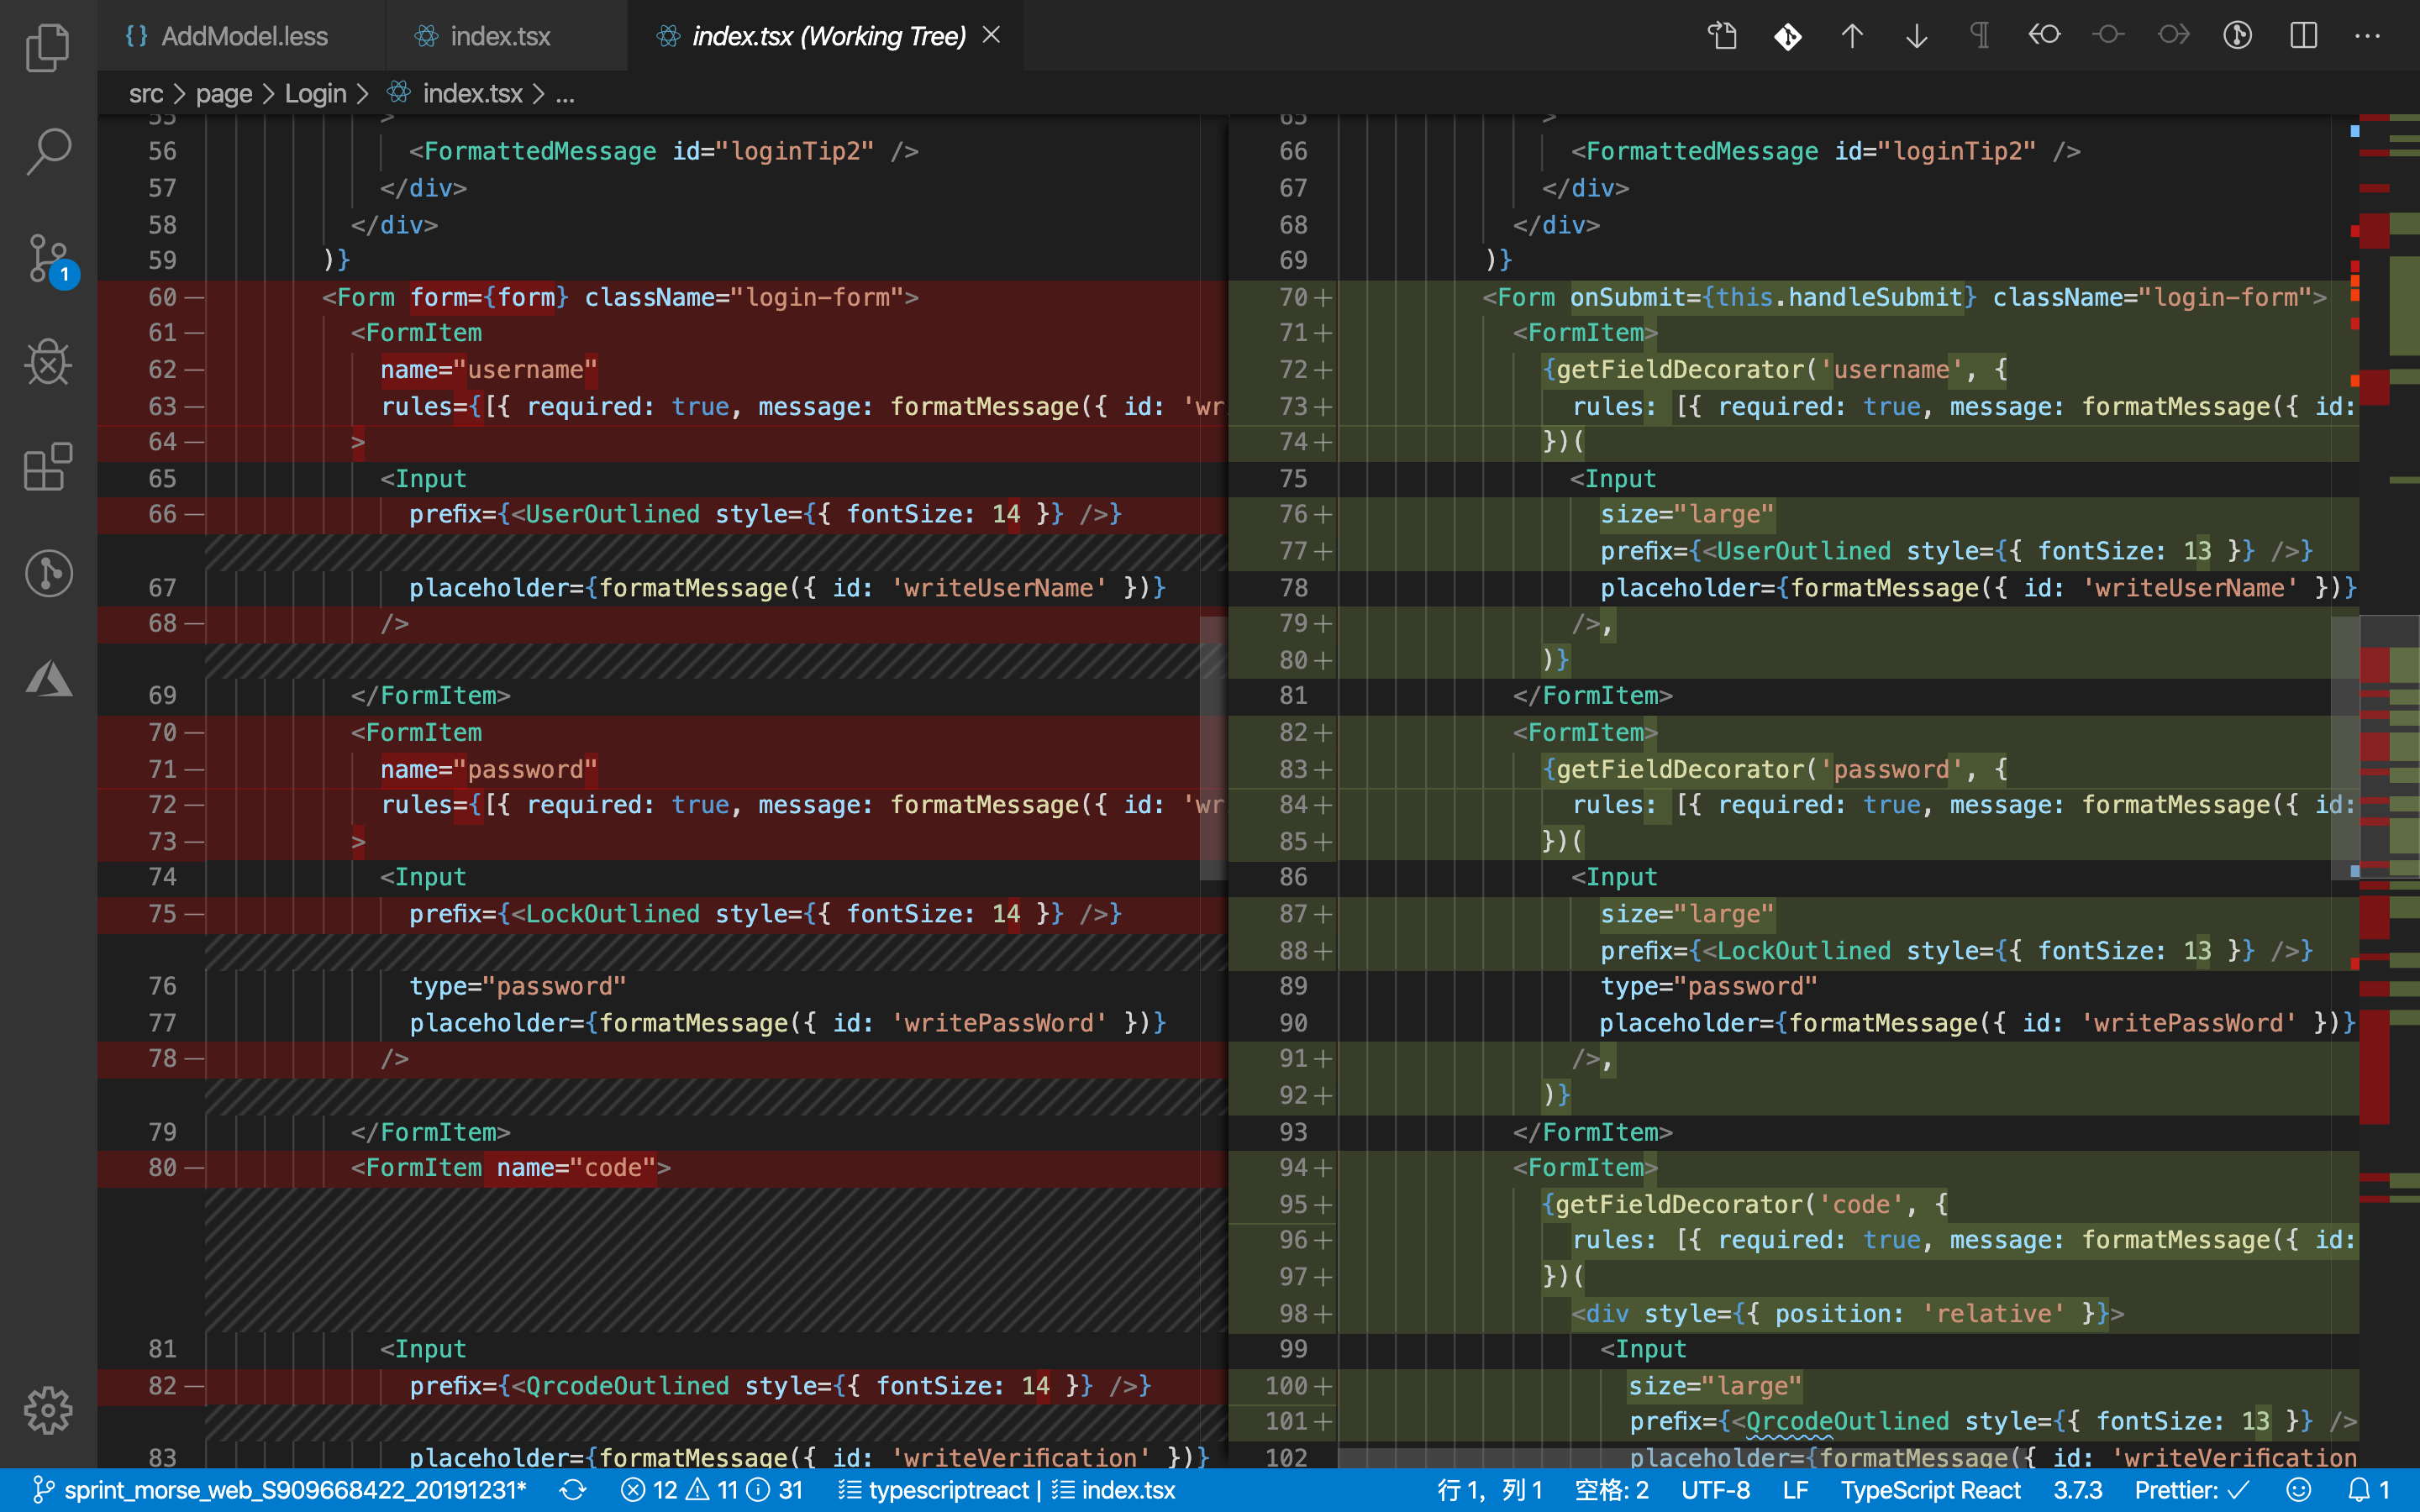Click FormItem name="code" on line 80
Image resolution: width=2420 pixels, height=1512 pixels.
click(x=511, y=1168)
